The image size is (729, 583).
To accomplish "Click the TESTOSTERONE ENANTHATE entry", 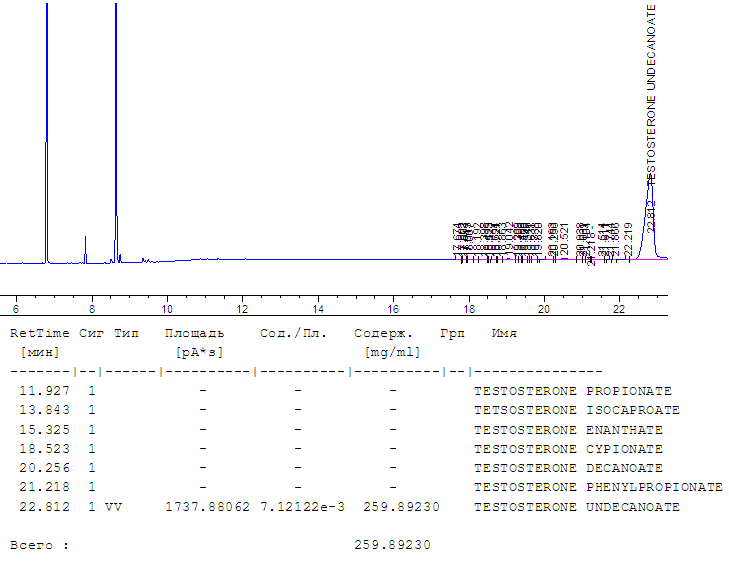I will [568, 430].
